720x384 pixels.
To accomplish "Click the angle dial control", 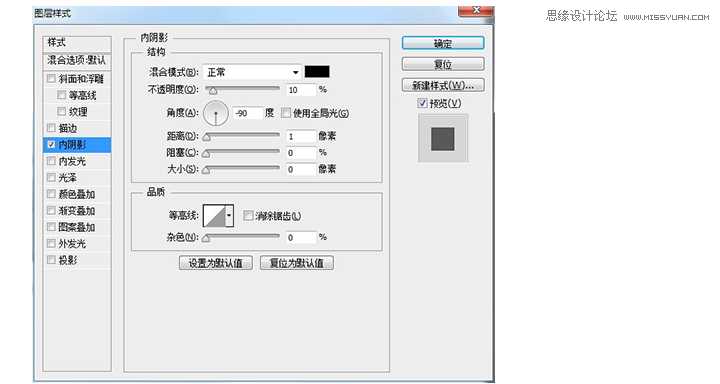I will point(216,113).
